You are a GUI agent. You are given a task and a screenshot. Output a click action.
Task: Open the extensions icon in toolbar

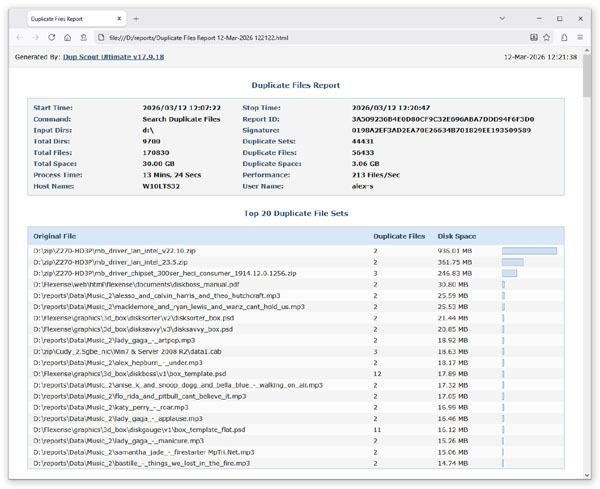[564, 37]
